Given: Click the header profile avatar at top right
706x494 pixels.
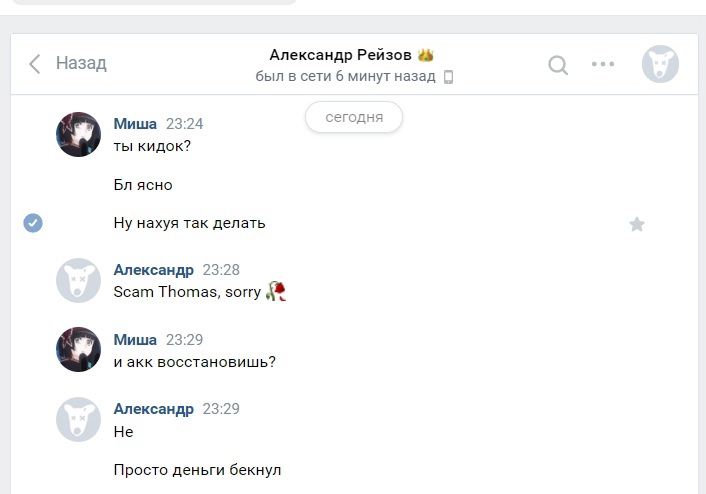Looking at the screenshot, I should [660, 64].
